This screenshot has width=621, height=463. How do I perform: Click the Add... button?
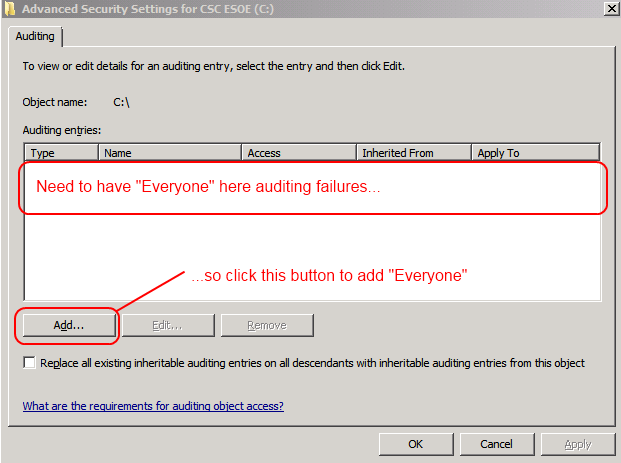(x=69, y=325)
